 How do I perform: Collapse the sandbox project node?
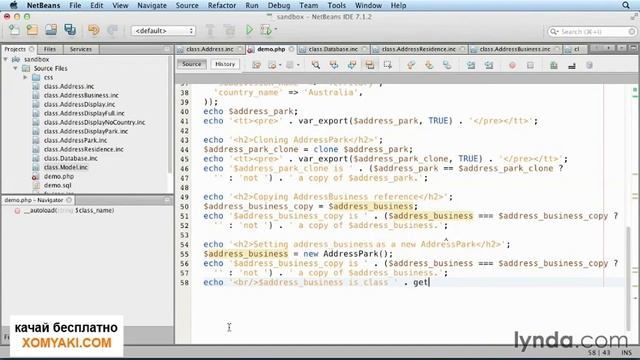point(6,60)
